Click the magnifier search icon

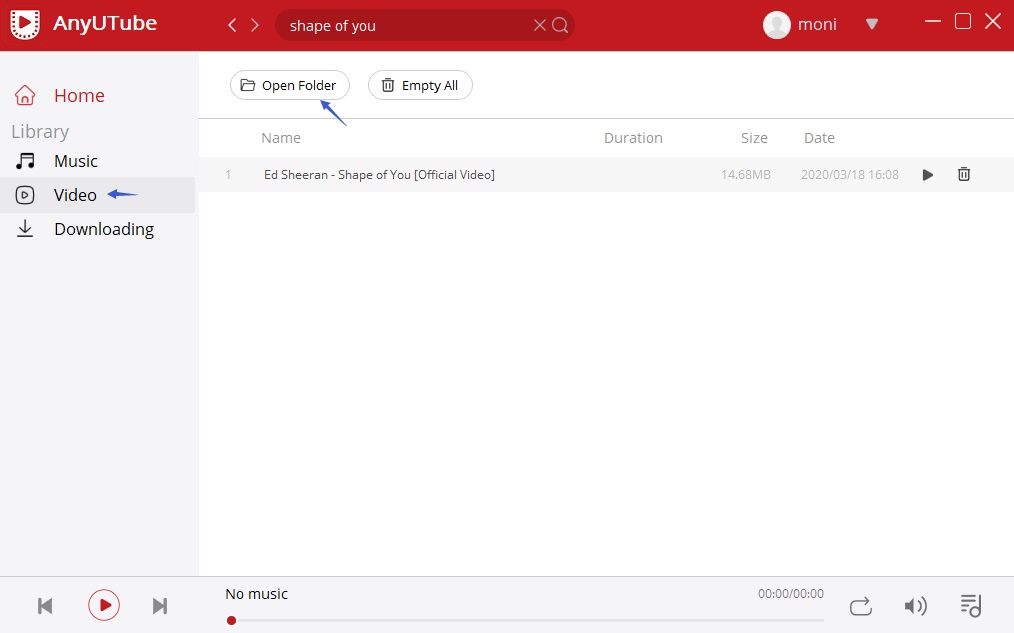tap(560, 25)
